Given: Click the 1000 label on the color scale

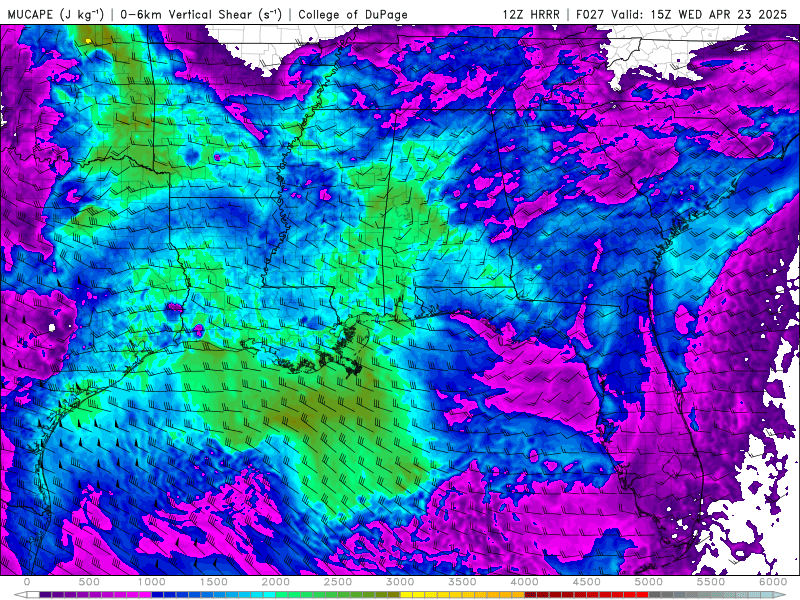Looking at the screenshot, I should (x=152, y=582).
